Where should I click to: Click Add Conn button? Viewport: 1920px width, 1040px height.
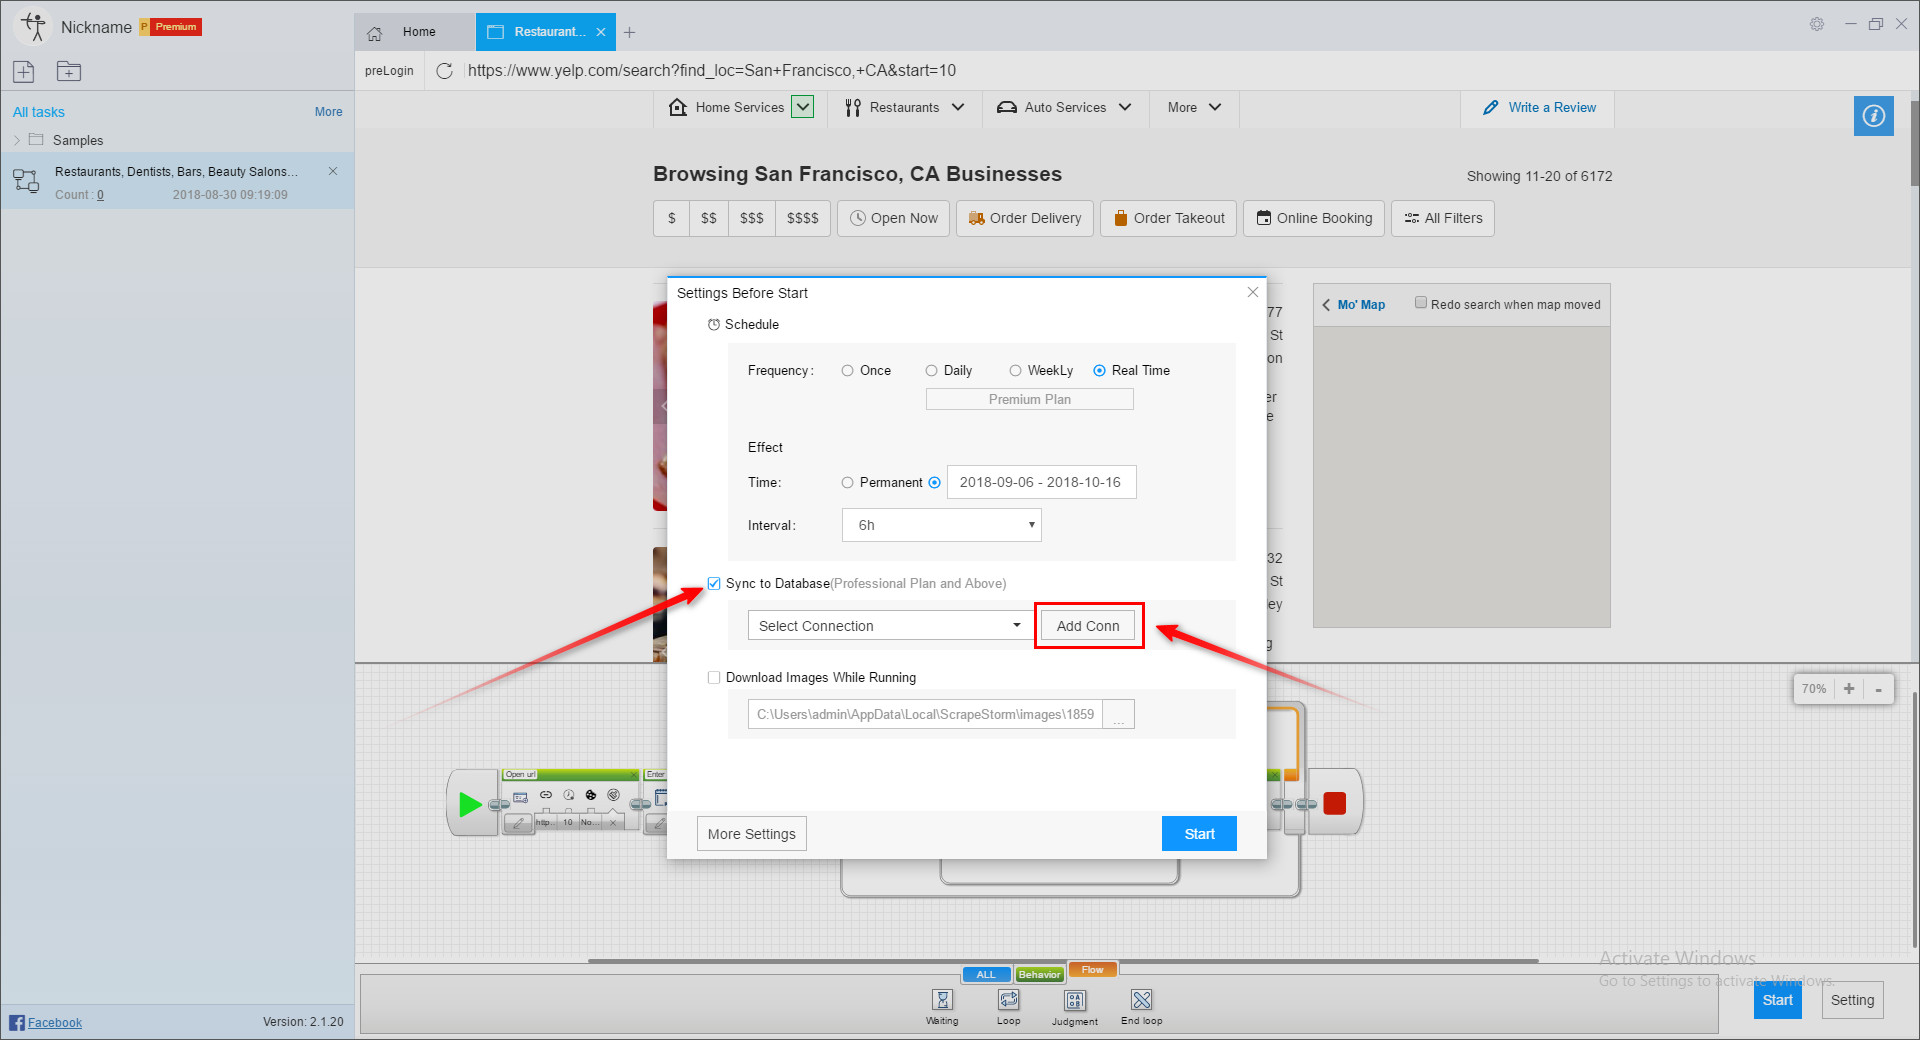pyautogui.click(x=1088, y=626)
